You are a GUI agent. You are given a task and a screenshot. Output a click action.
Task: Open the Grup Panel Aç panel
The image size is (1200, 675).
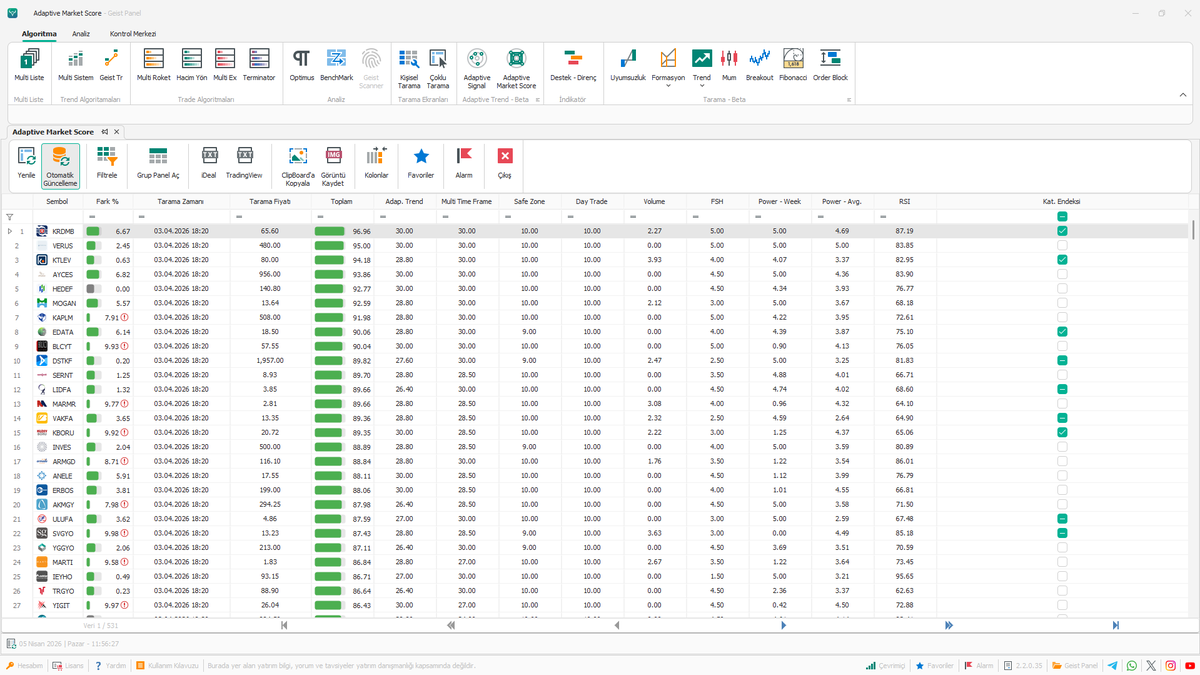point(158,163)
